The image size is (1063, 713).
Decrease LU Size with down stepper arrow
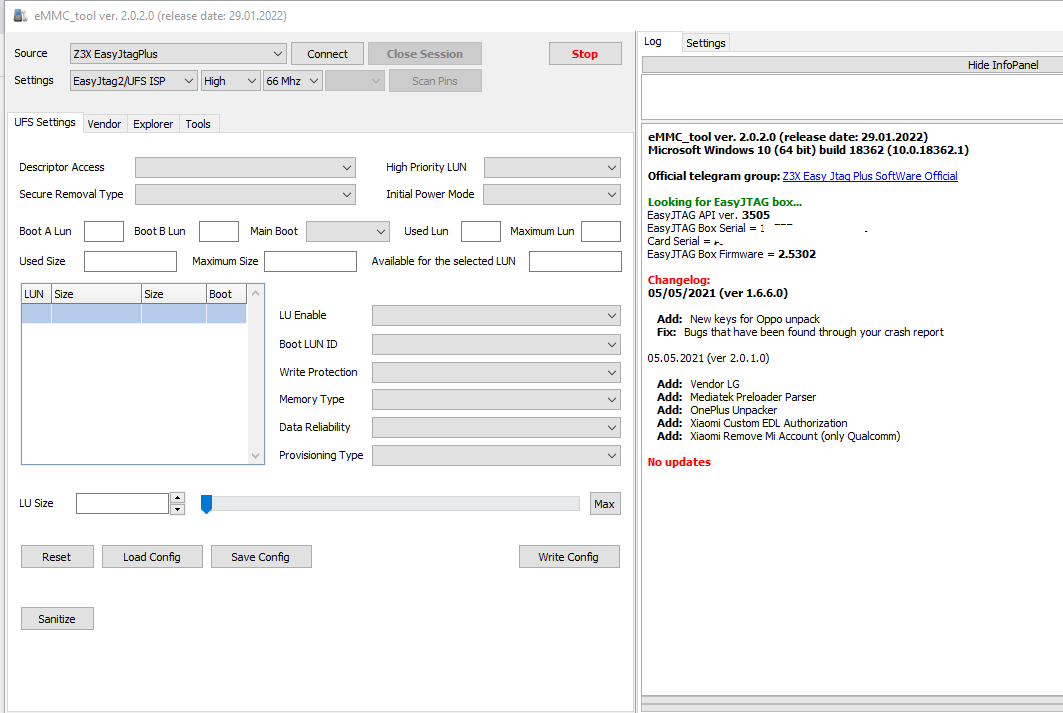tap(178, 509)
